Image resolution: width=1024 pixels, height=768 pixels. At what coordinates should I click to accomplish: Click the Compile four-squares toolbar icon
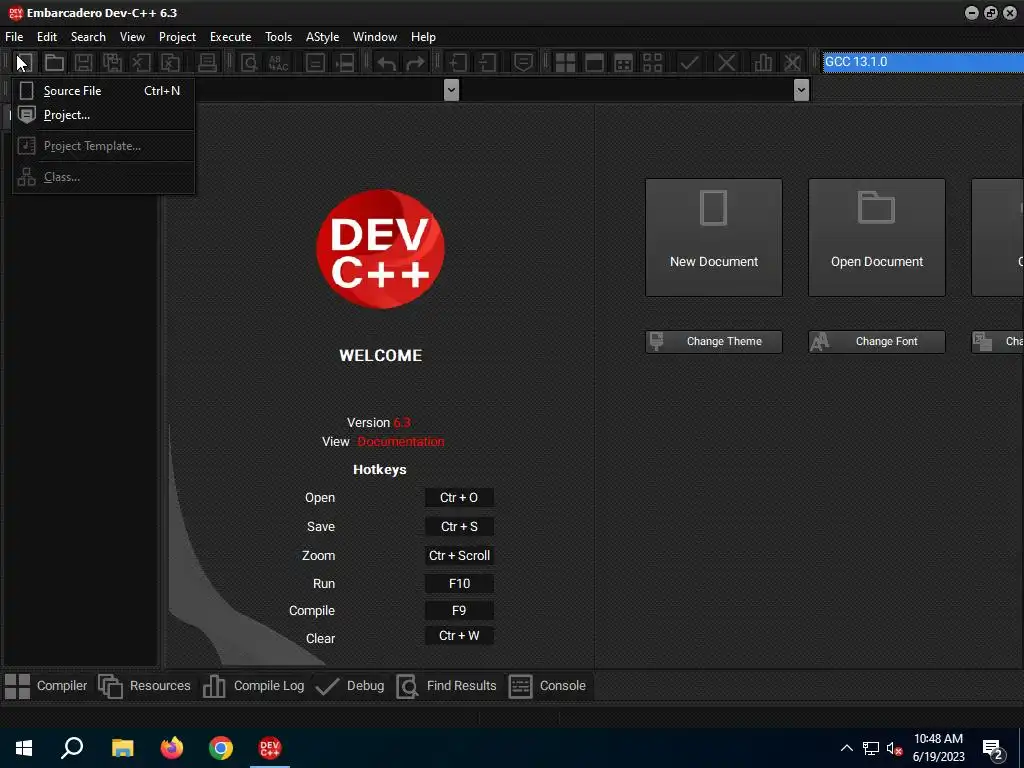(565, 63)
